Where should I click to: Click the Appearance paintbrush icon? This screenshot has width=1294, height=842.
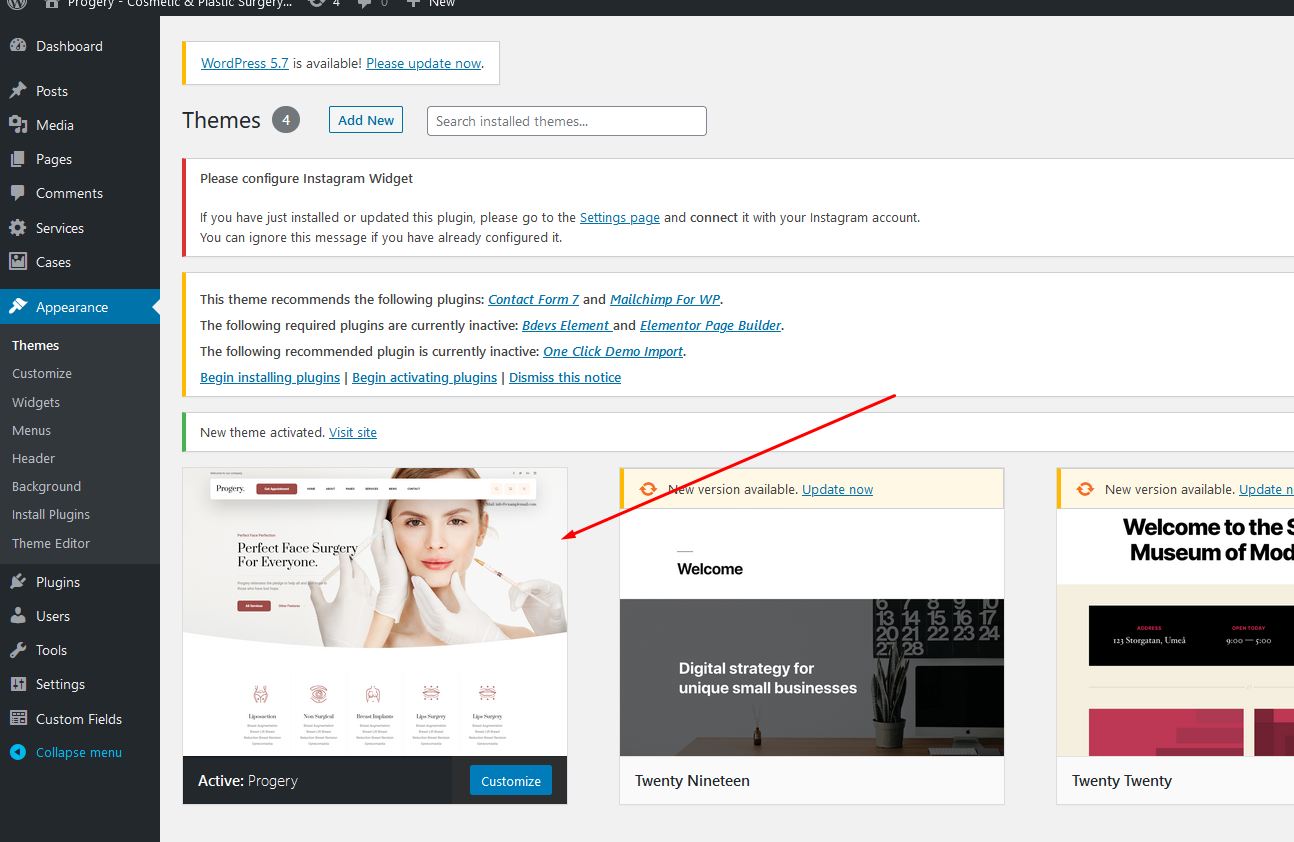[18, 307]
